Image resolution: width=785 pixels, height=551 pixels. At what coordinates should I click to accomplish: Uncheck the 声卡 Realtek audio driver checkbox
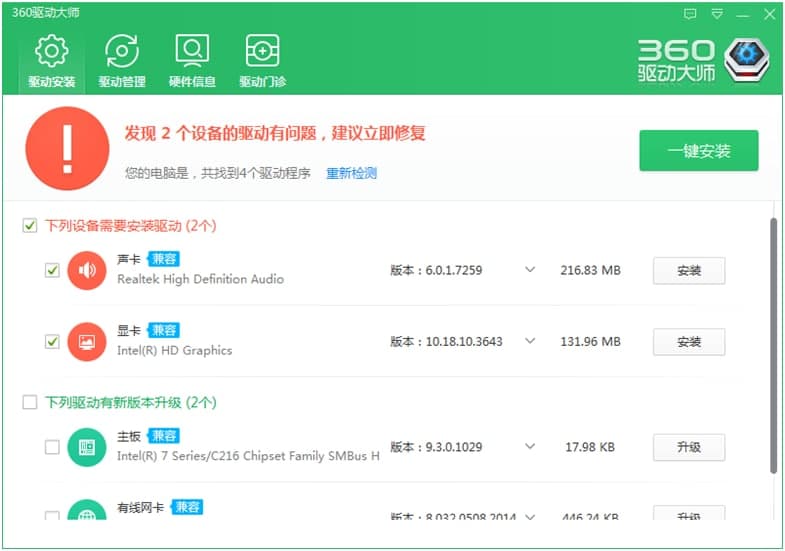click(x=52, y=270)
